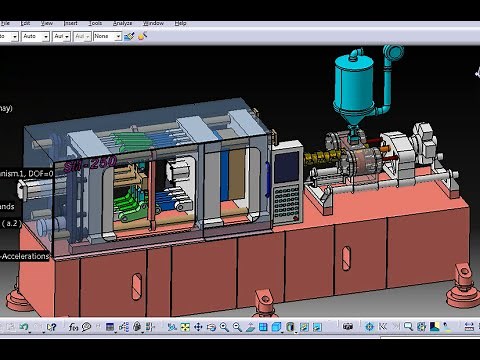Viewport: 480px width, 360px height.
Task: Open the File menu
Action: [5, 23]
